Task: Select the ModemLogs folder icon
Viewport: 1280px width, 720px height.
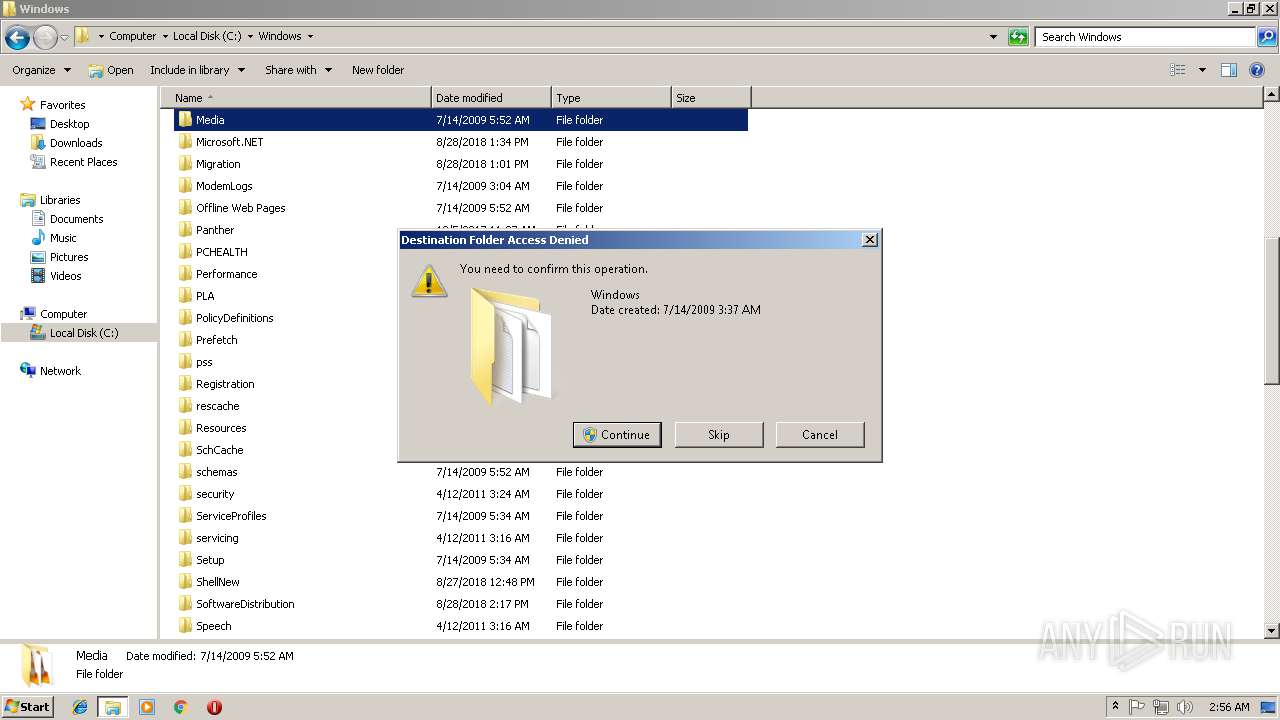Action: 185,186
